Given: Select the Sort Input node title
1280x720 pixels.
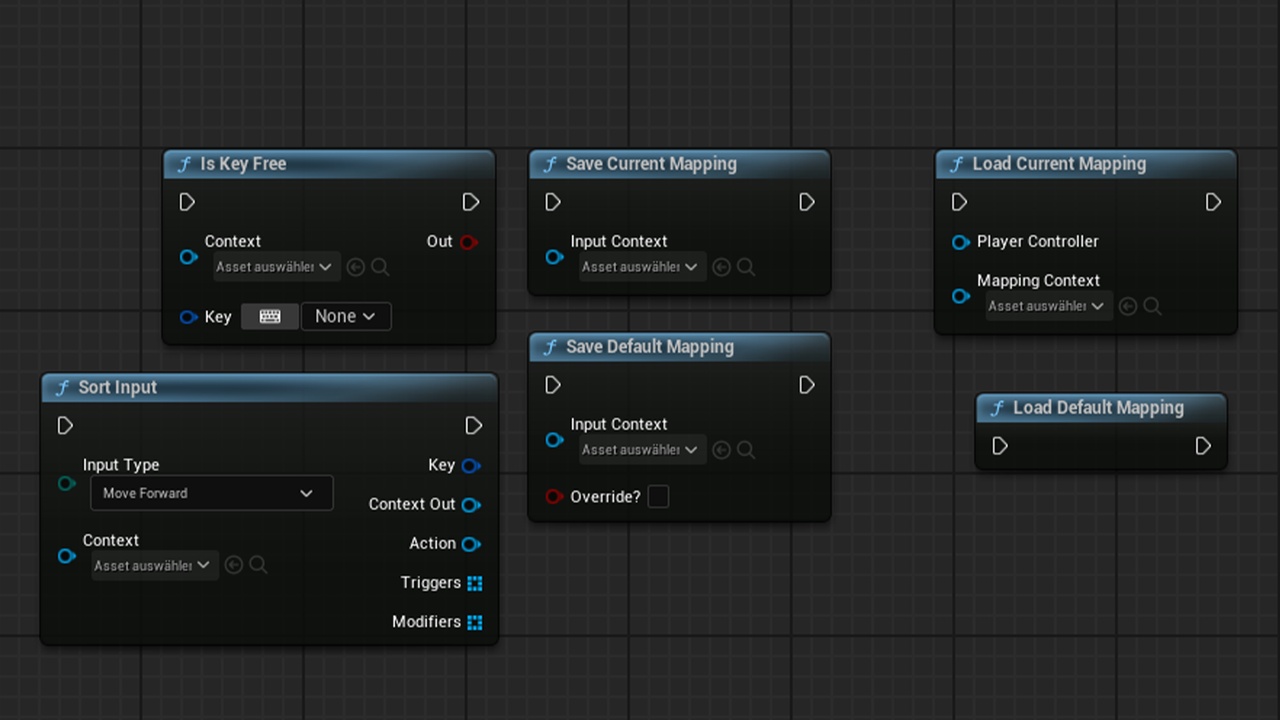Looking at the screenshot, I should click(x=117, y=387).
